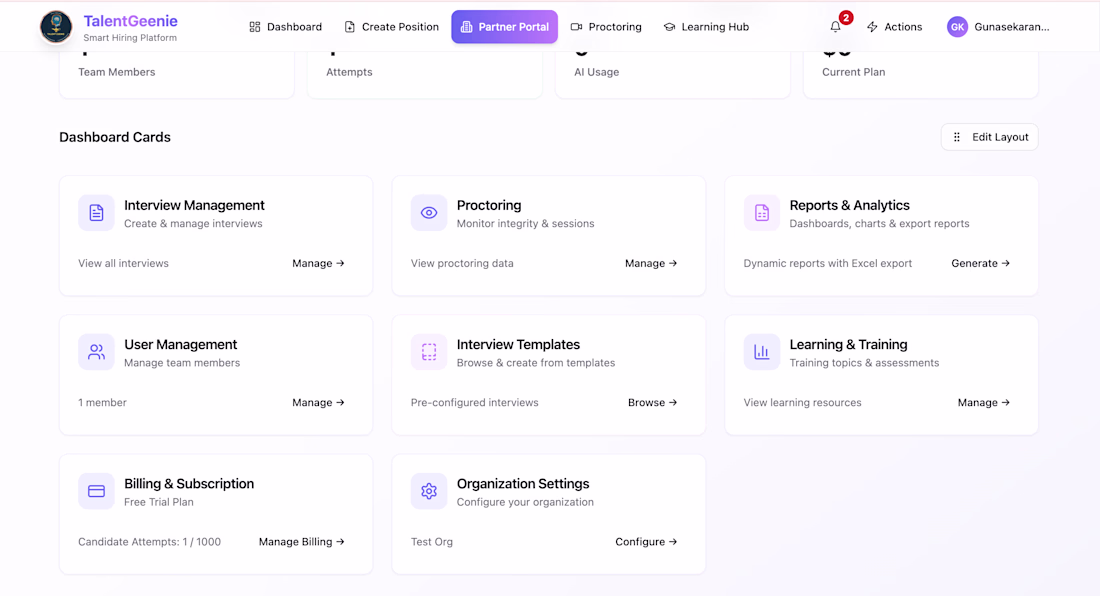Click the Interview Management card title
Image resolution: width=1100 pixels, height=596 pixels.
[194, 205]
